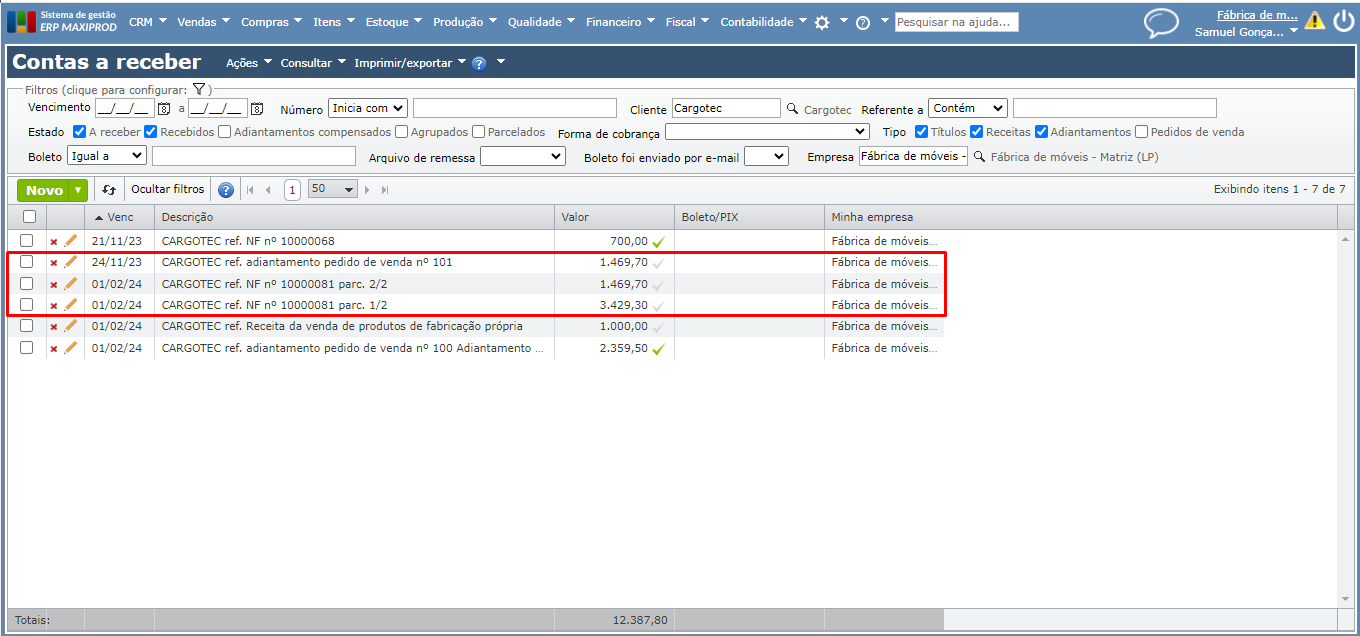Image resolution: width=1360 pixels, height=636 pixels.
Task: Delete the pedido de venda nº 100 entry
Action: coord(54,349)
